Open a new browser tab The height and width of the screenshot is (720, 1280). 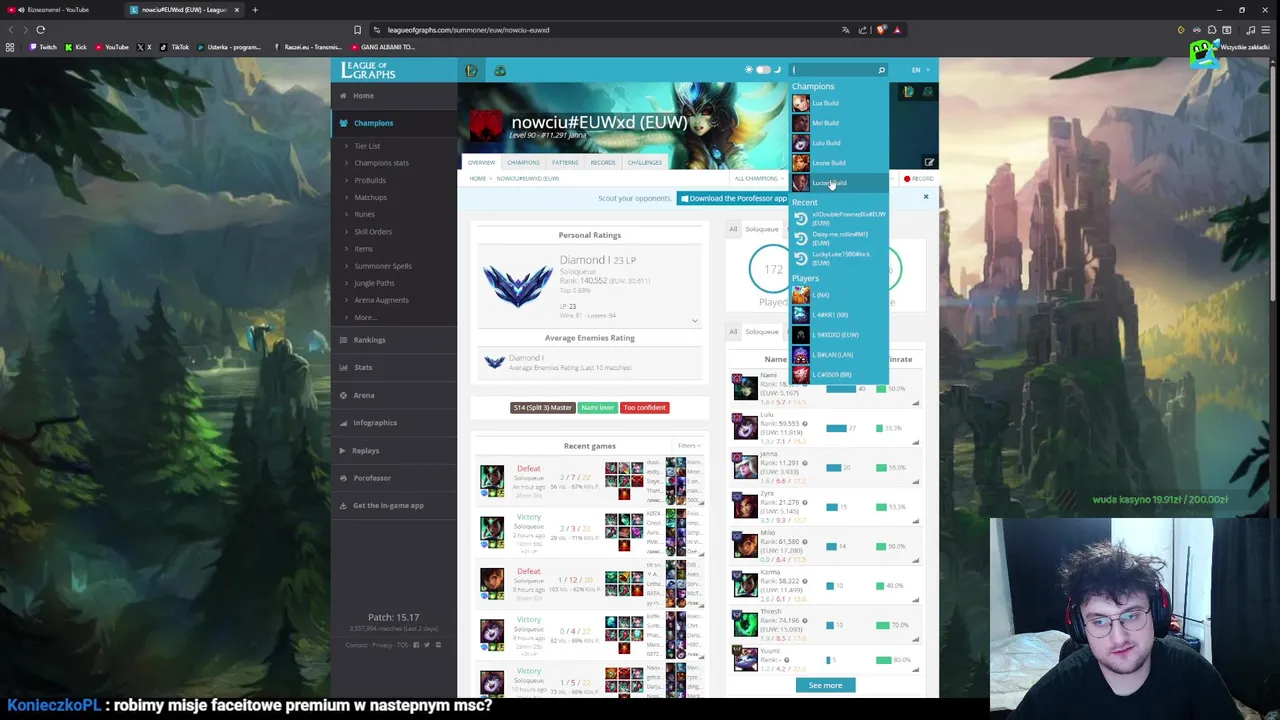coord(255,10)
